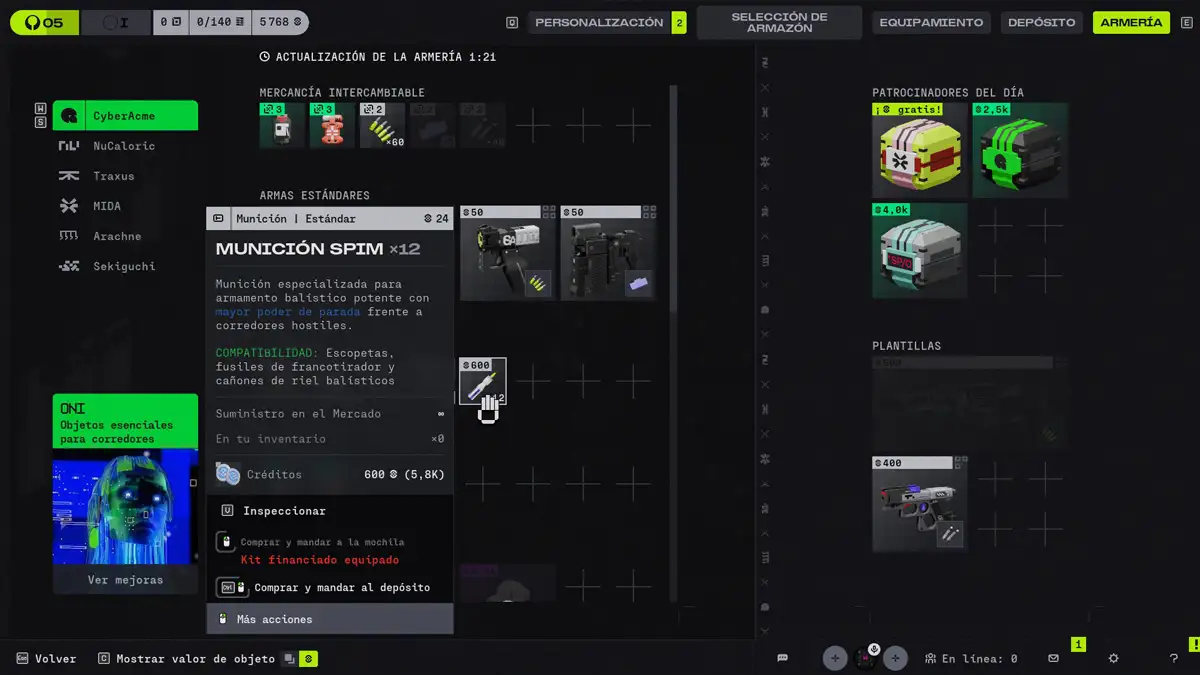The image size is (1200, 675).
Task: Open the Equipamiento tab
Action: point(931,22)
